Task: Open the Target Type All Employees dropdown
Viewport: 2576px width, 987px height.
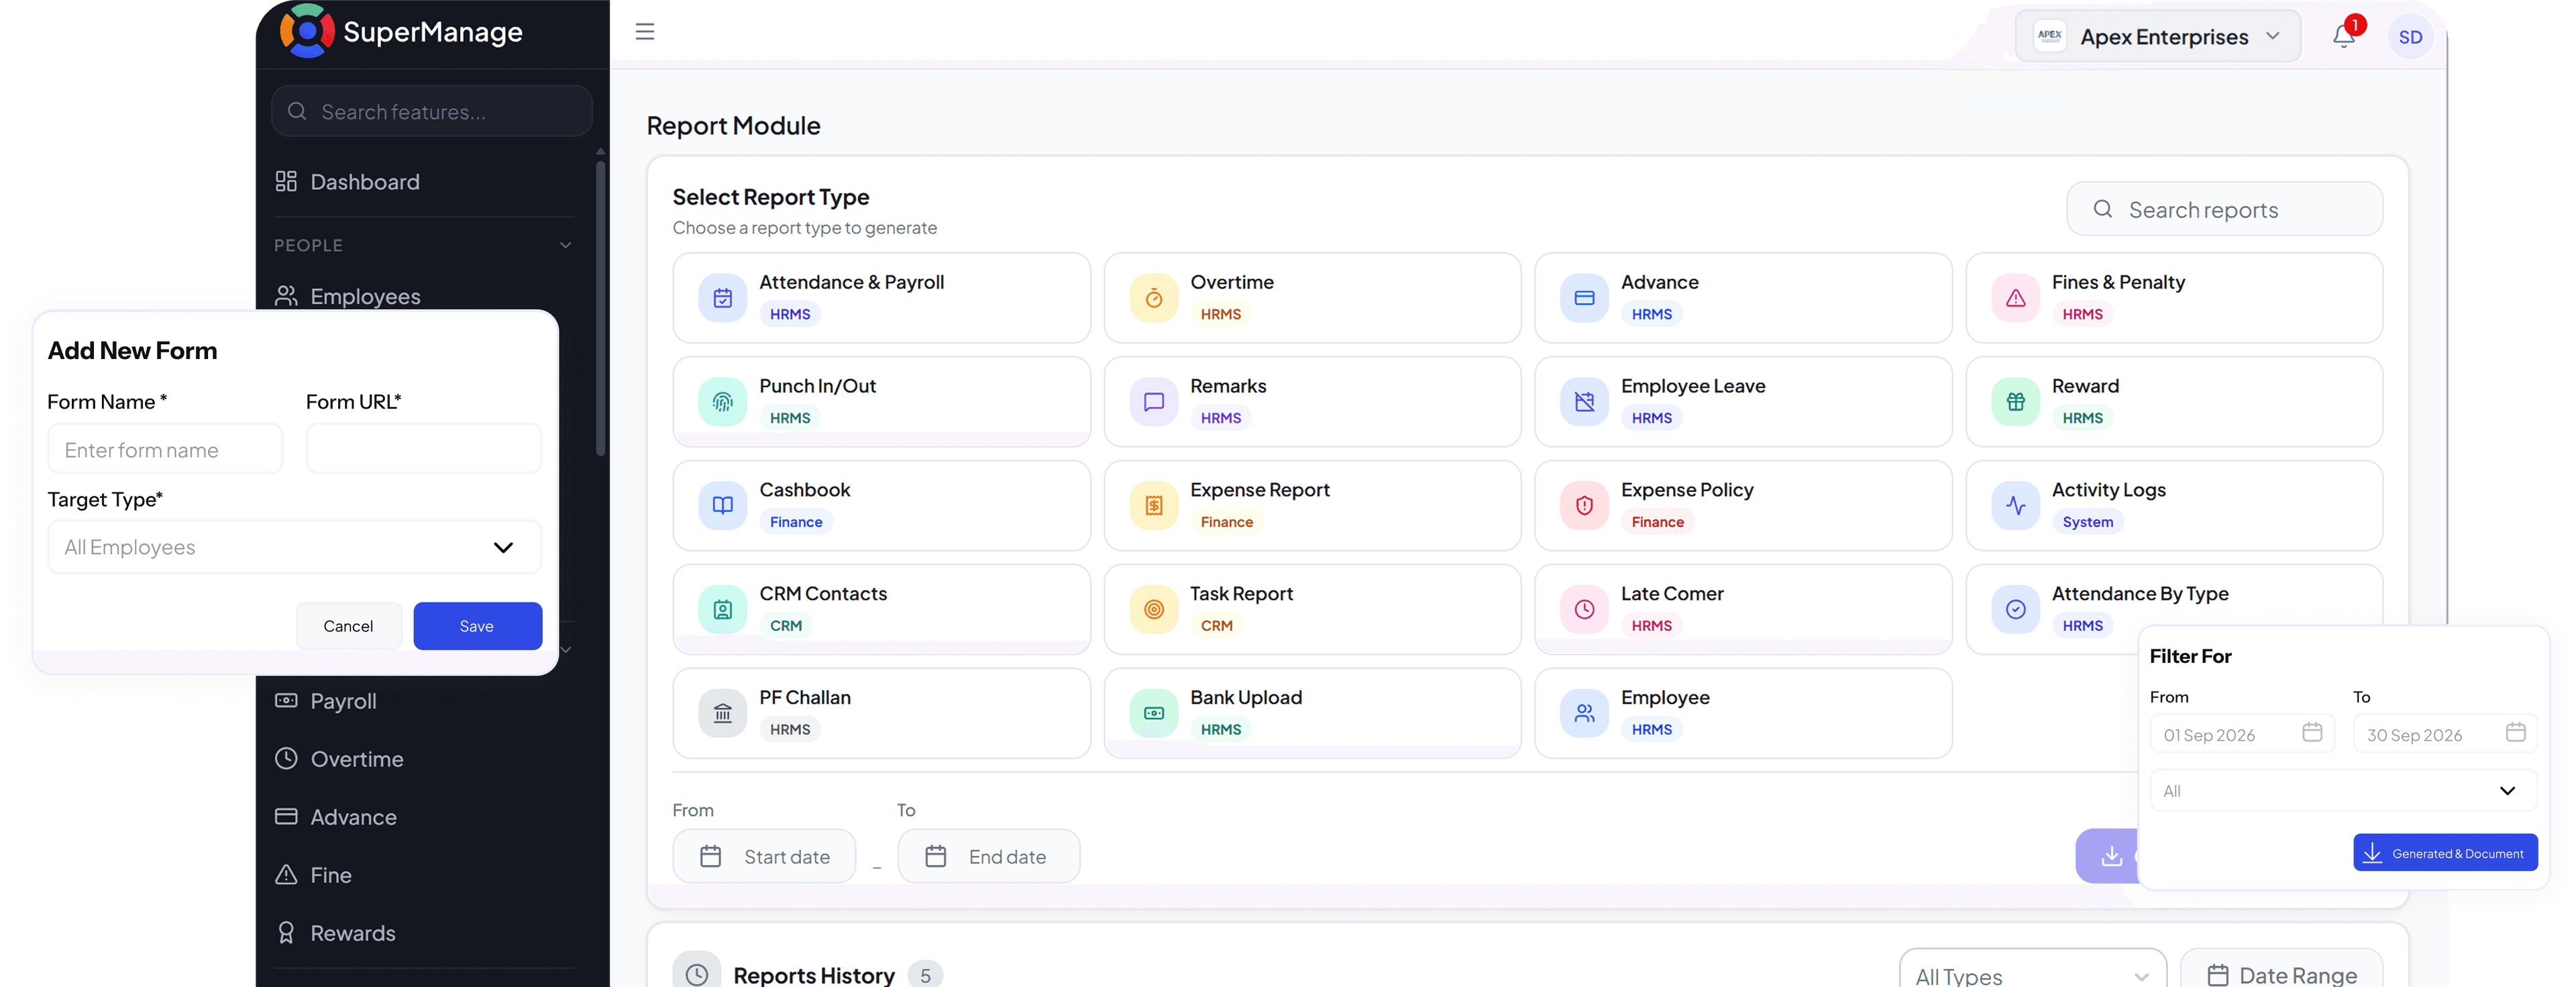Action: [295, 548]
